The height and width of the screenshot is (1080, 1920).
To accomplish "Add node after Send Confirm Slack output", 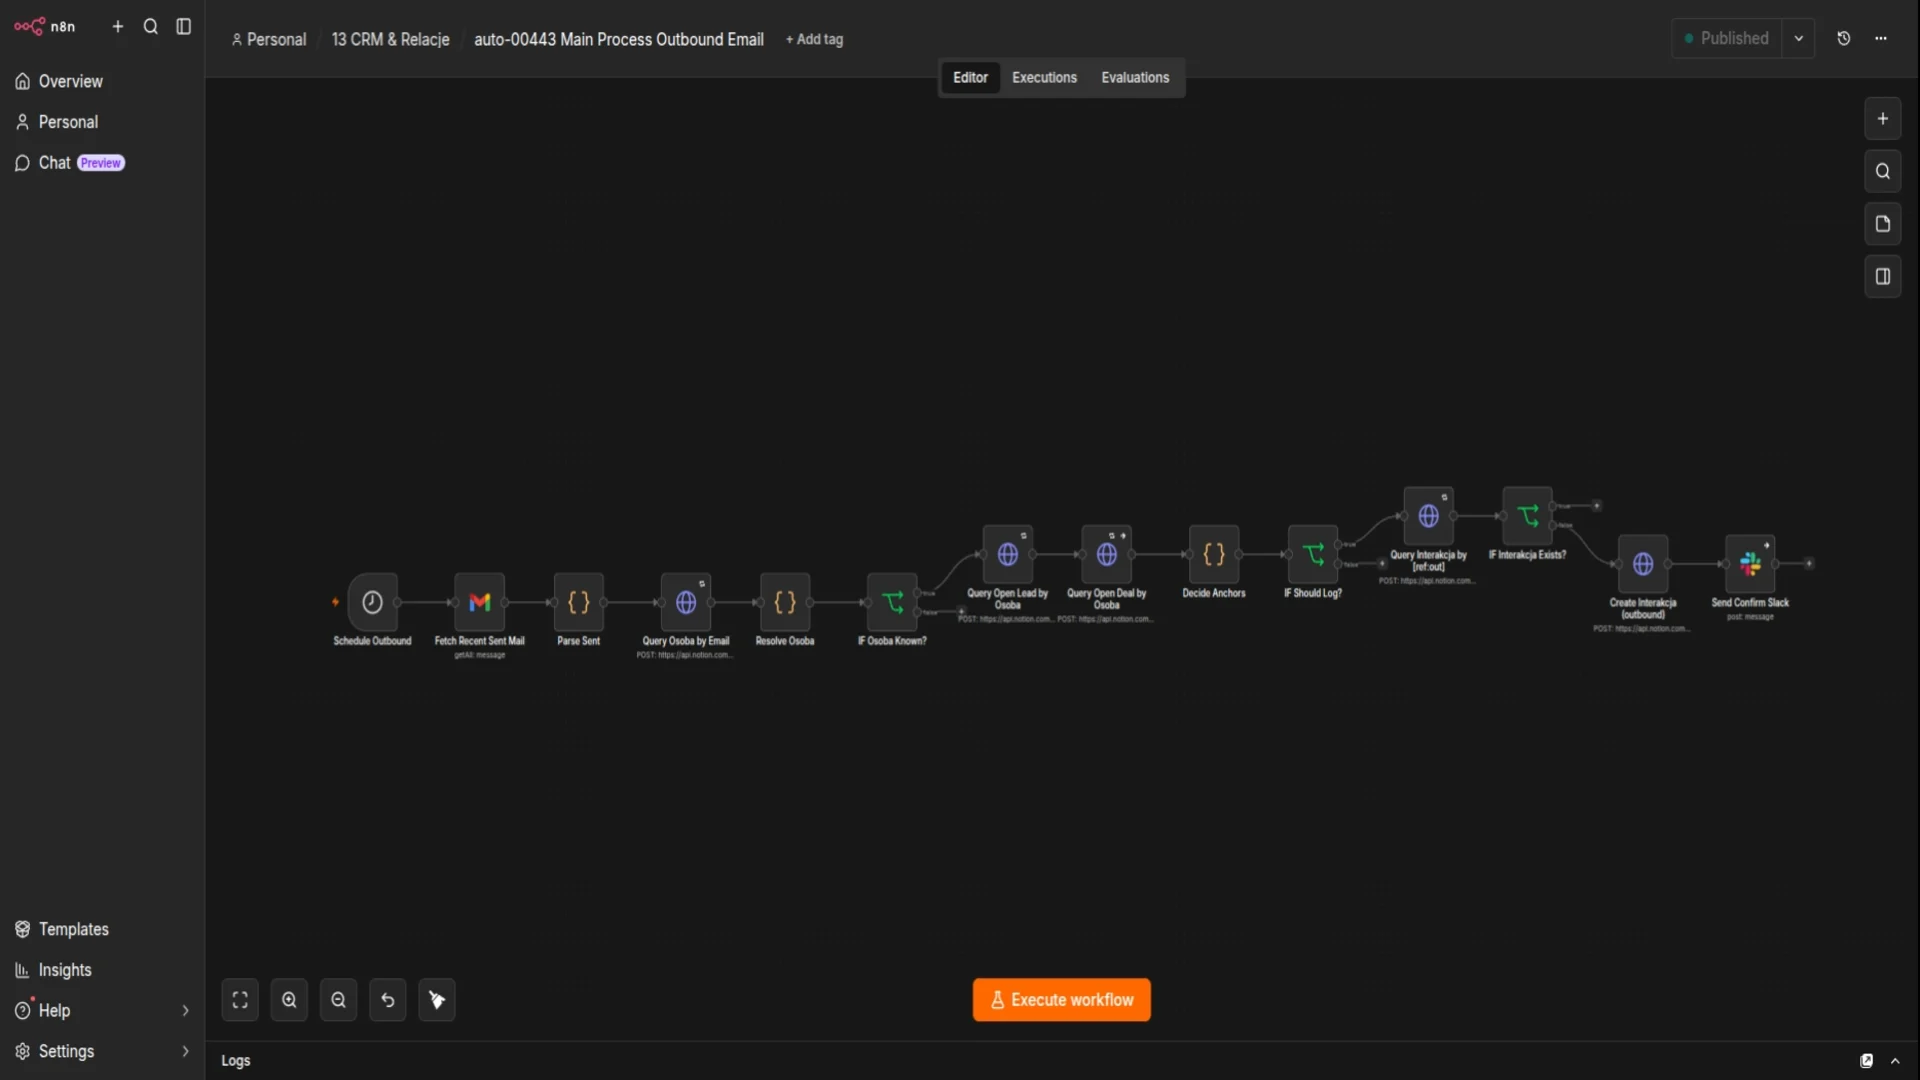I will (x=1809, y=564).
